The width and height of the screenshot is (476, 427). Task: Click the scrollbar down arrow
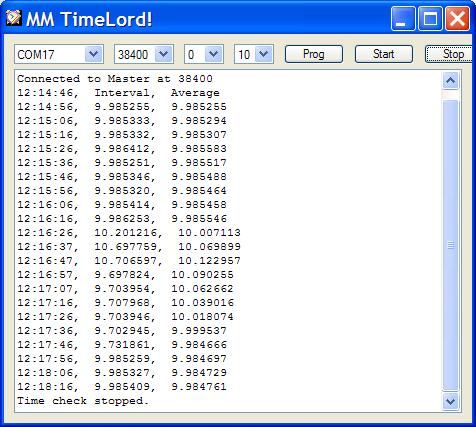tap(450, 401)
